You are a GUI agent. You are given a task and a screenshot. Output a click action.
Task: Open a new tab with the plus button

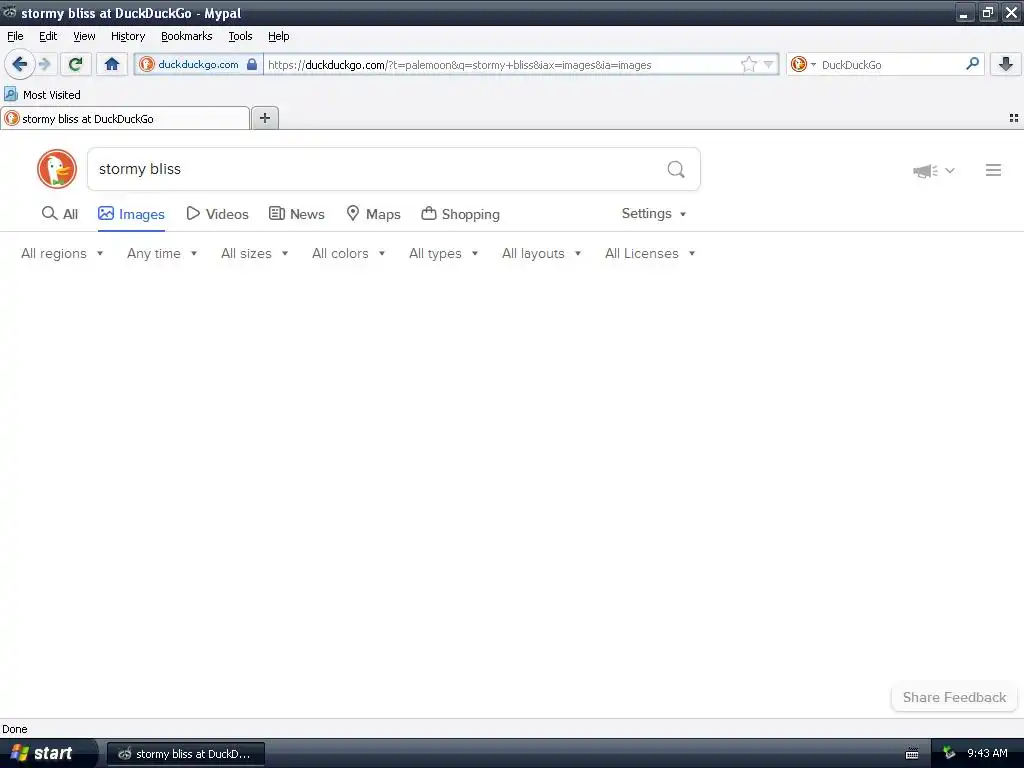pos(264,118)
